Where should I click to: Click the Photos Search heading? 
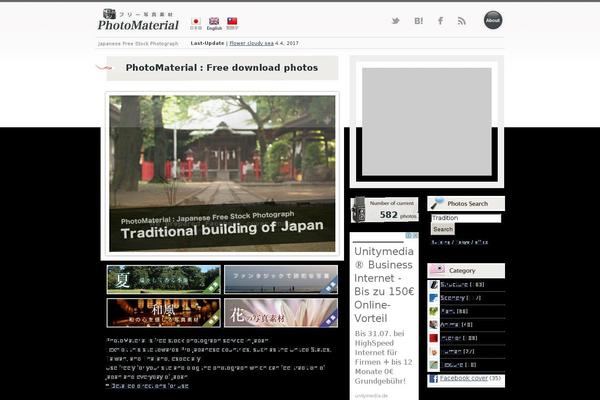tap(468, 204)
